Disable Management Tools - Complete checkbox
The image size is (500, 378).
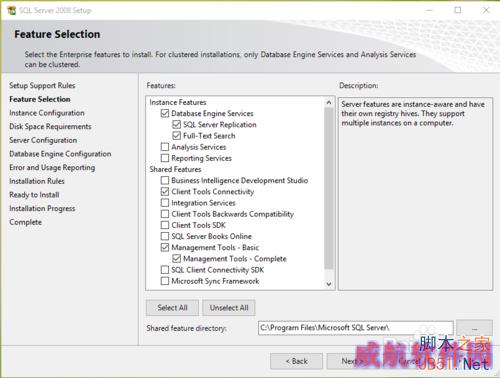(x=176, y=259)
